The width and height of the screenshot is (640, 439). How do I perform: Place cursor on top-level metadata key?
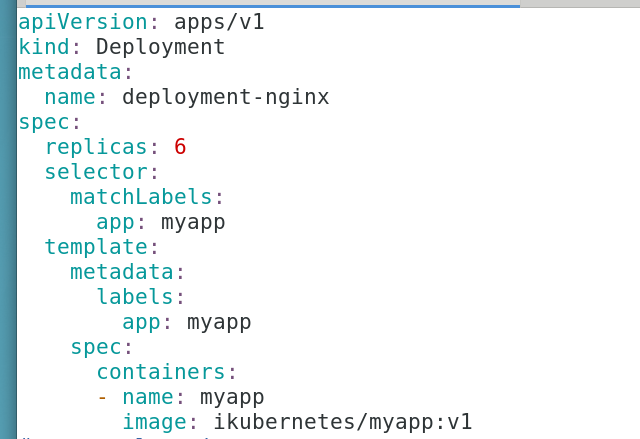(70, 72)
